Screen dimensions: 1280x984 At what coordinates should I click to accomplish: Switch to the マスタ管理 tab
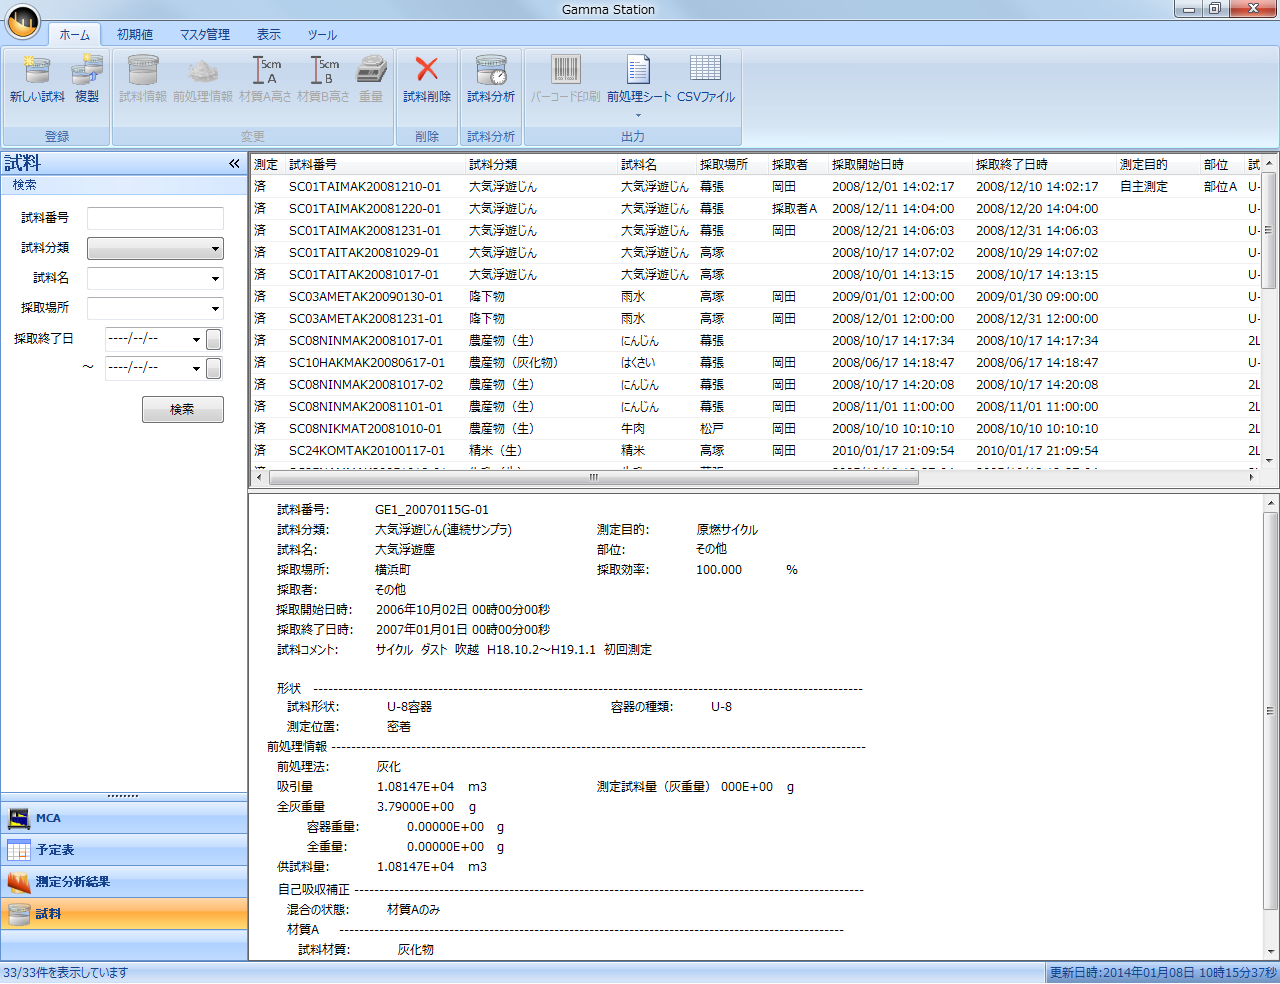tap(205, 34)
